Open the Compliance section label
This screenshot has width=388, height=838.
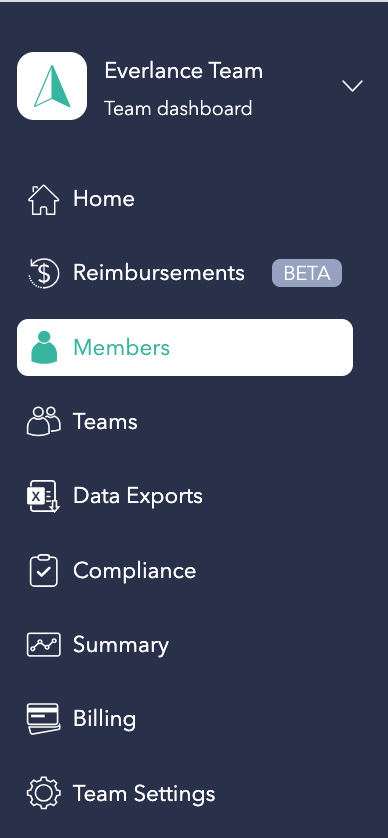pyautogui.click(x=135, y=571)
